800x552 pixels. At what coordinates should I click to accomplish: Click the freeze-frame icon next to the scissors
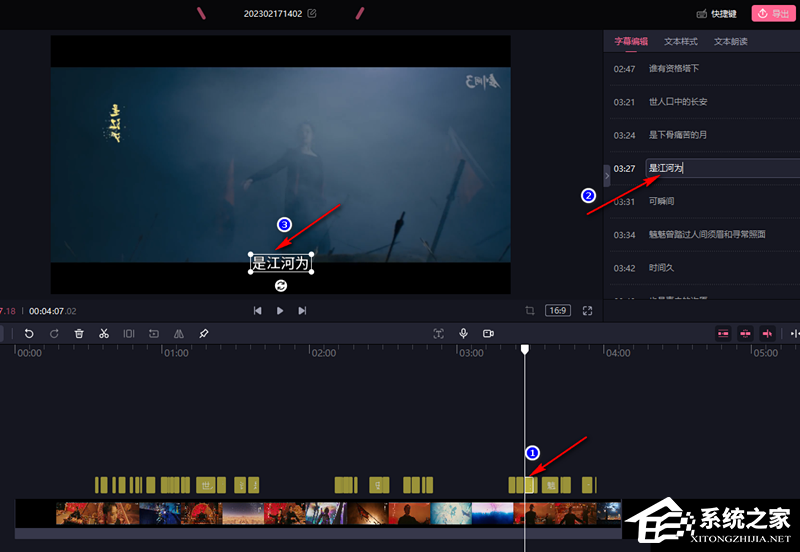[129, 334]
